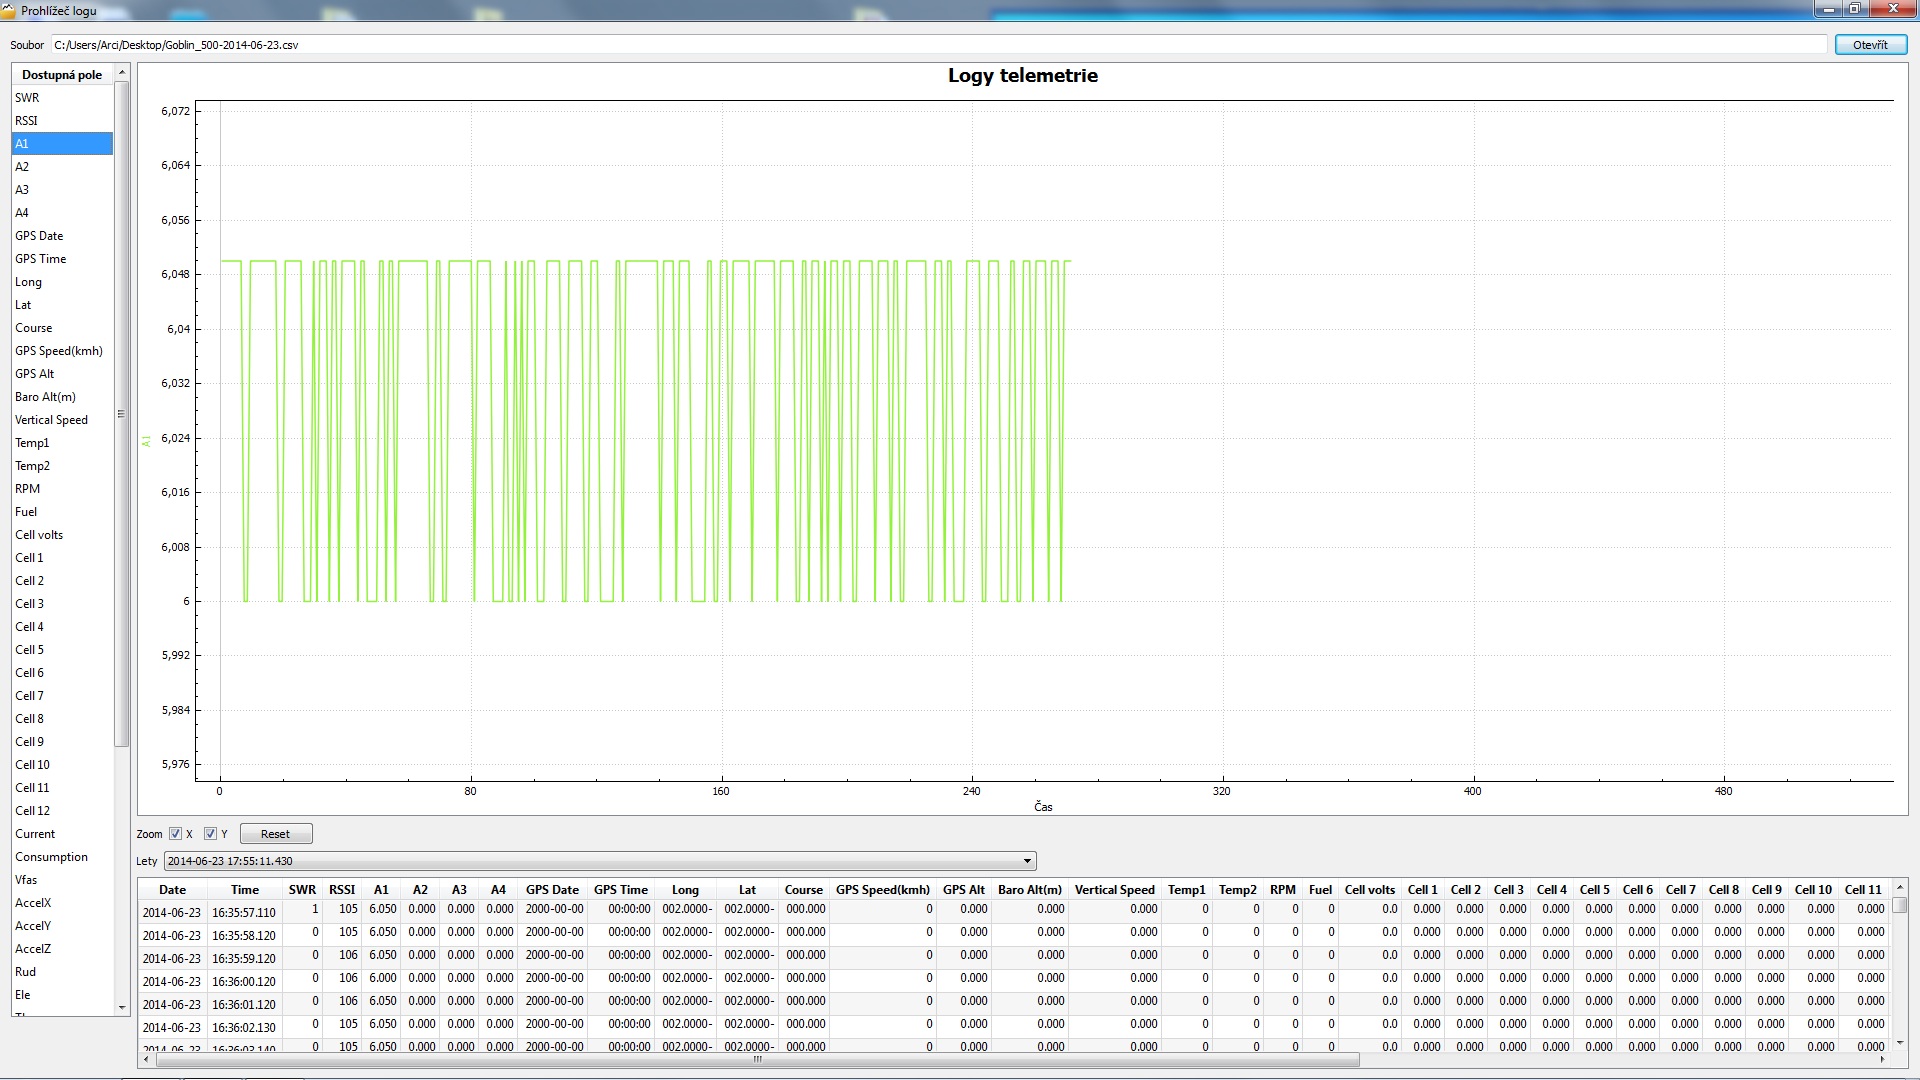Click the Cell volts column header

point(1369,890)
